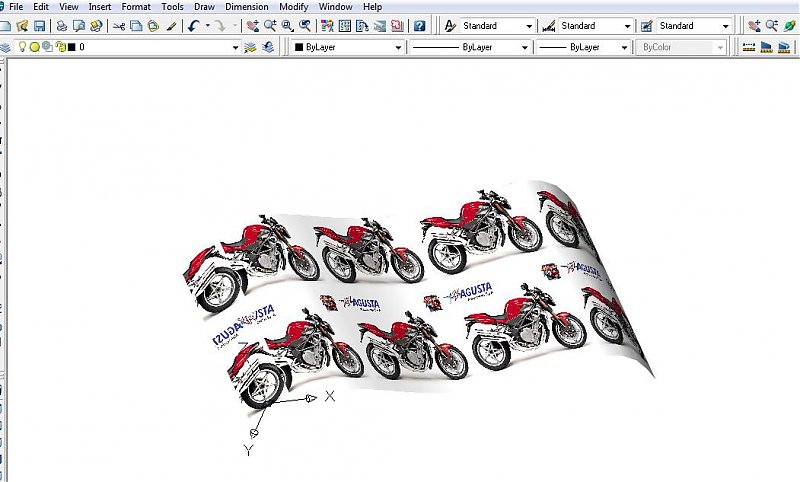Open the Properties palette icon
Viewport: 800px width, 482px height.
327,26
